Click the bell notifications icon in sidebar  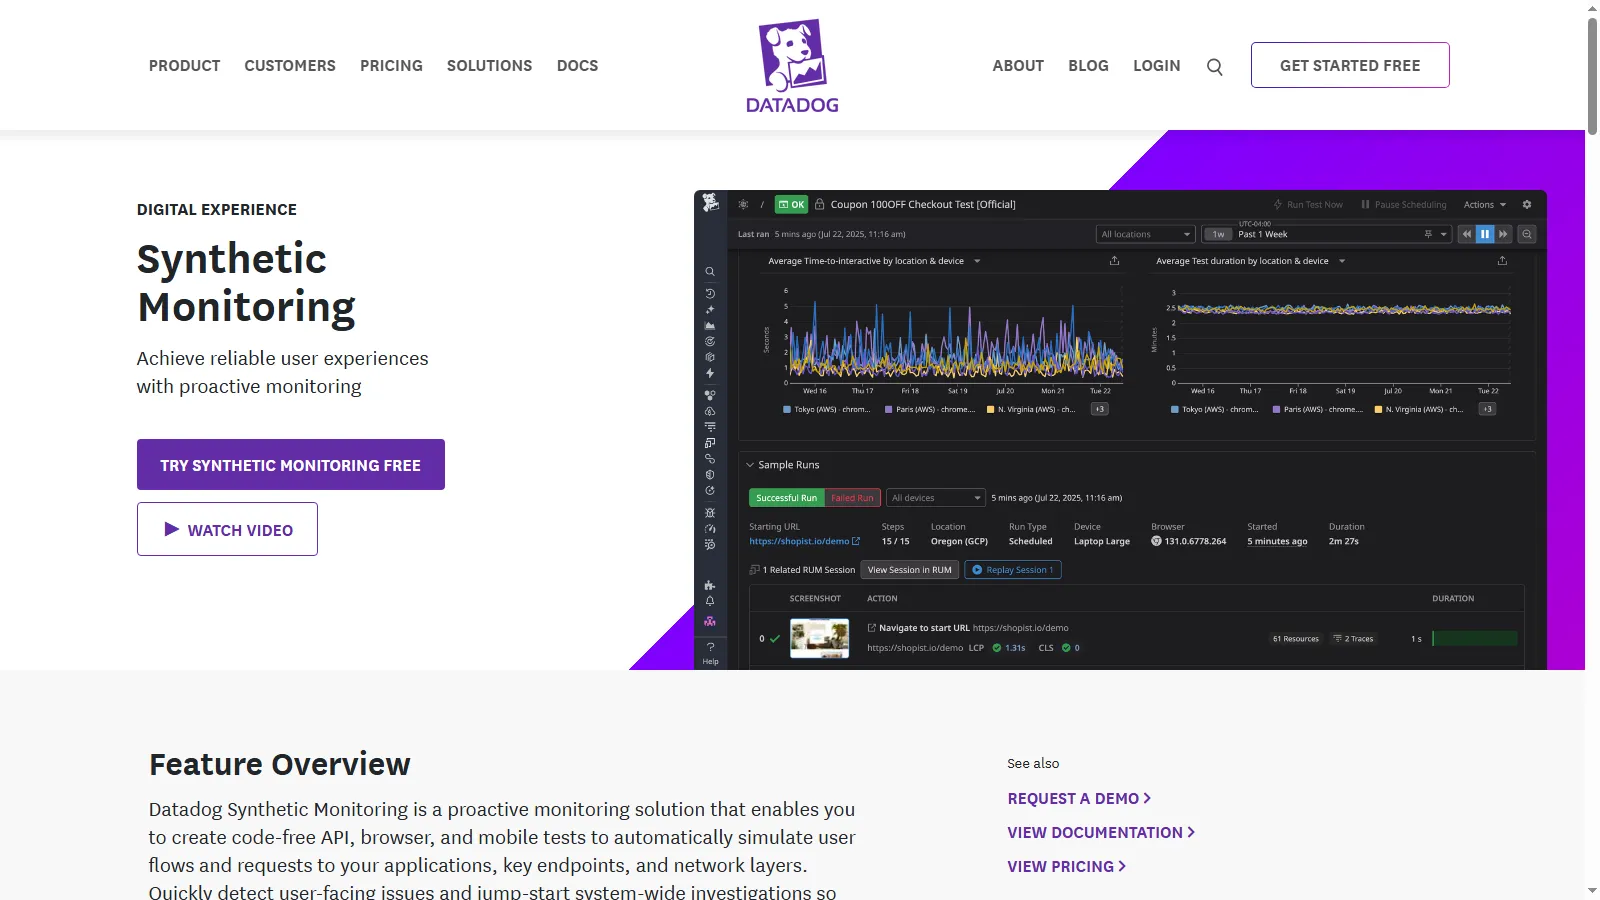coord(710,601)
